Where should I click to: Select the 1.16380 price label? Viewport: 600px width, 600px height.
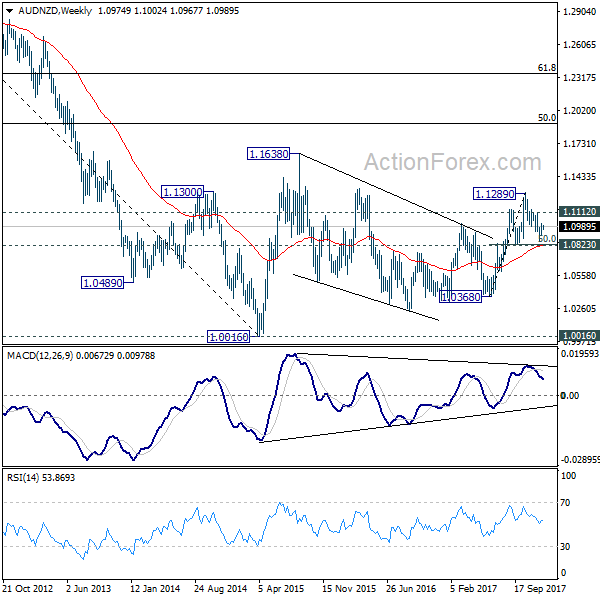269,154
